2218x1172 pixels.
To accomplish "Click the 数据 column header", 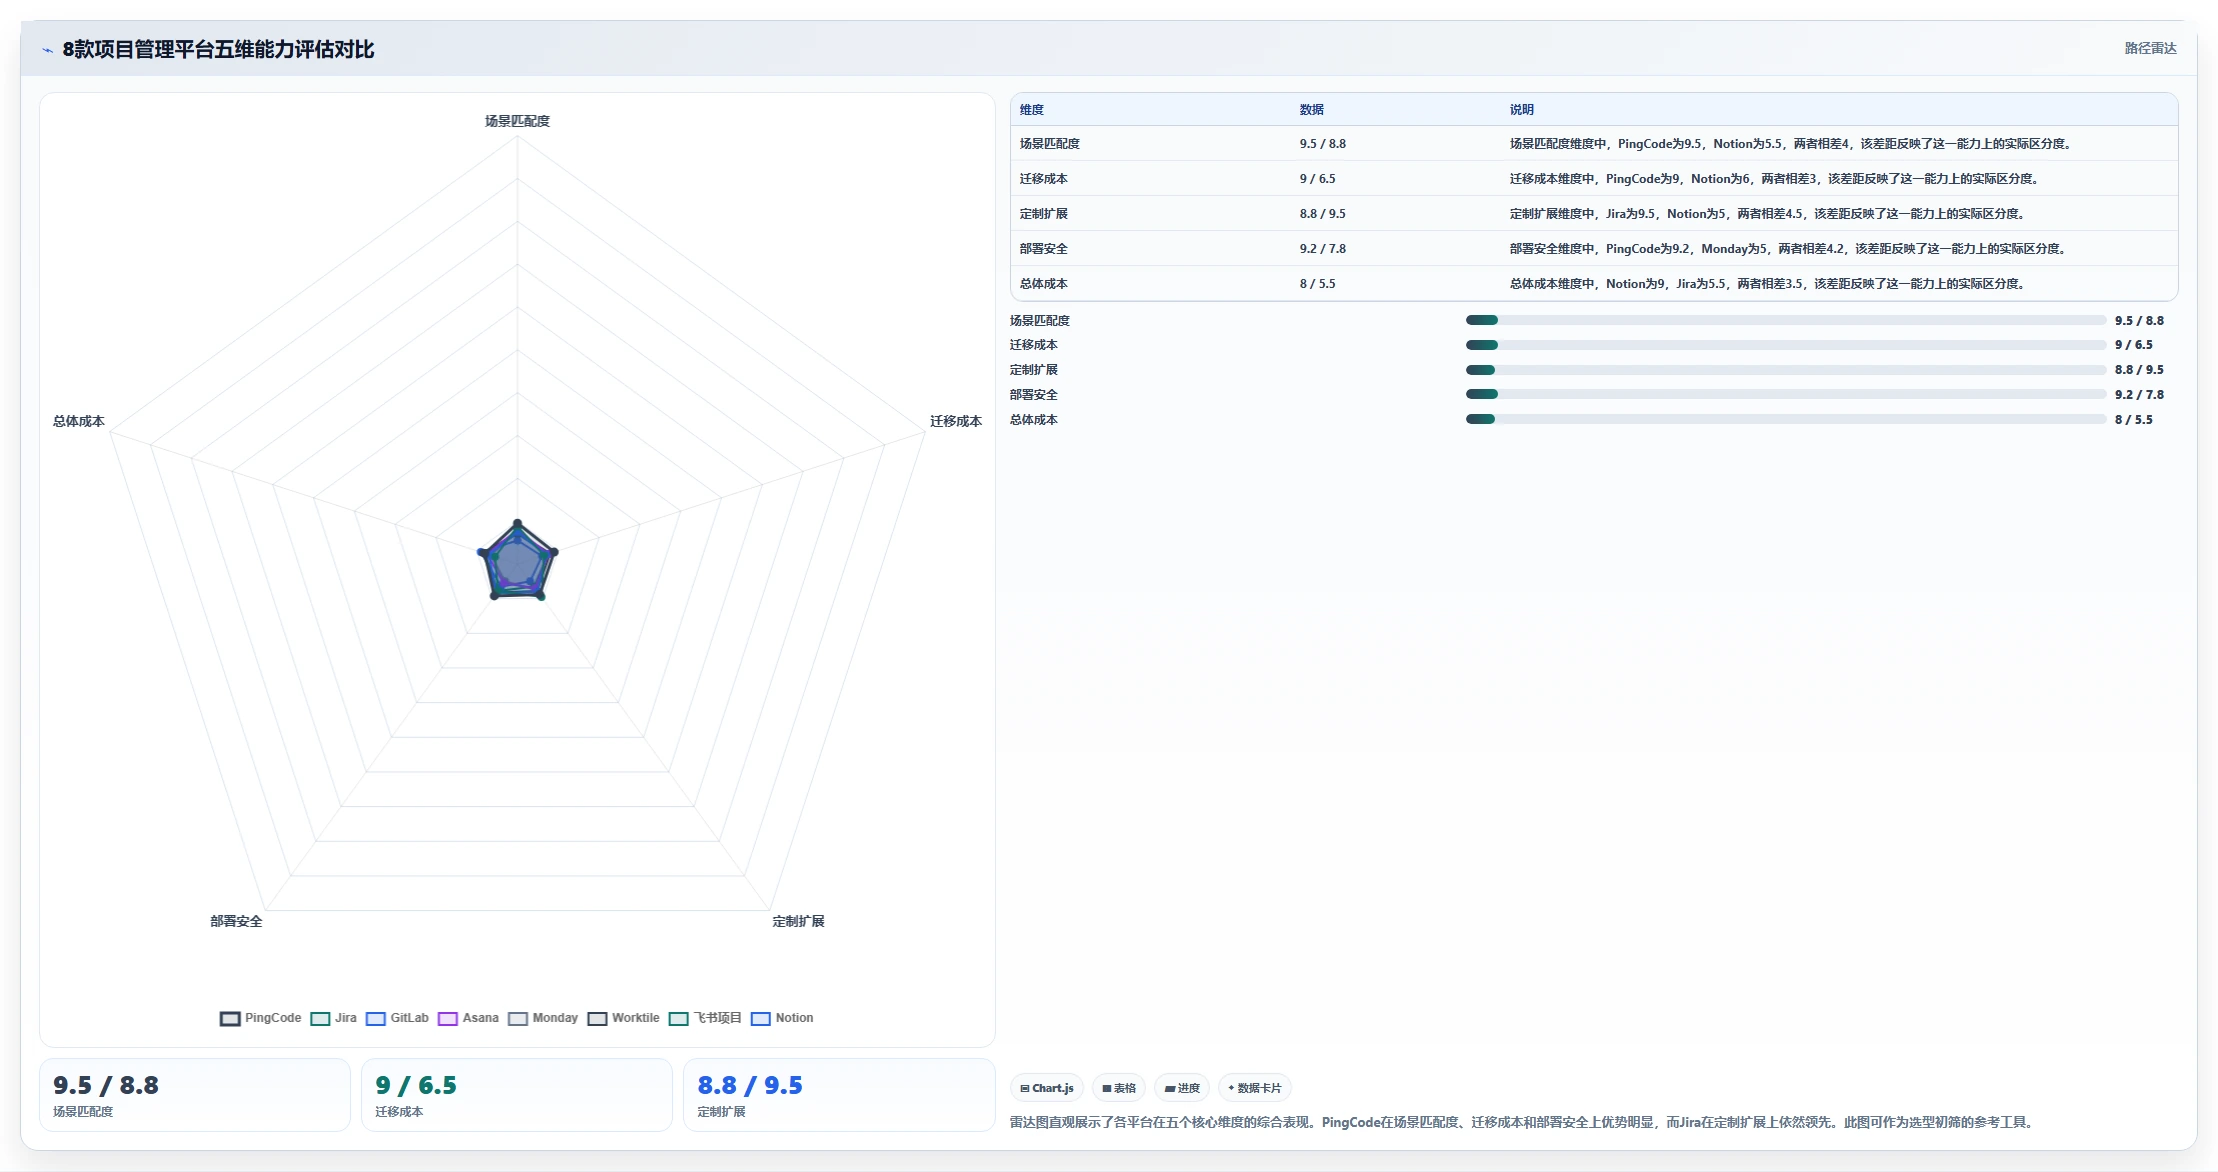I will tap(1312, 110).
